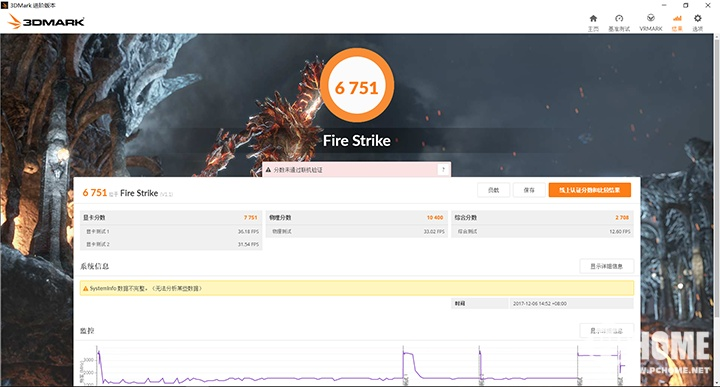This screenshot has width=720, height=387.
Task: Click the first peak on monitoring graph
Action: click(99, 353)
